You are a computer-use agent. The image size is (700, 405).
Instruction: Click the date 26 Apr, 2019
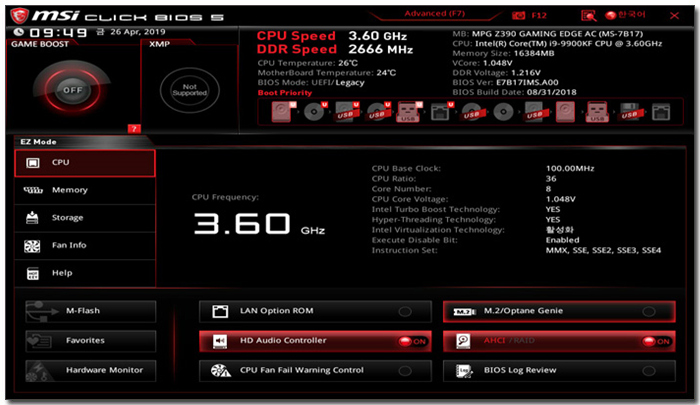[138, 32]
